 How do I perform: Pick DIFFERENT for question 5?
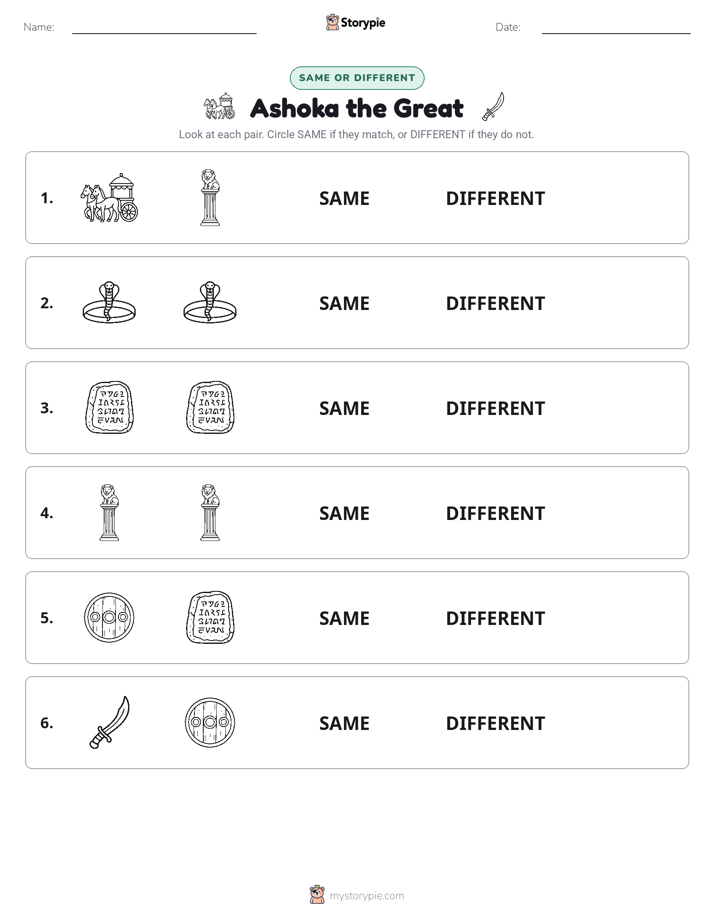pyautogui.click(x=495, y=618)
